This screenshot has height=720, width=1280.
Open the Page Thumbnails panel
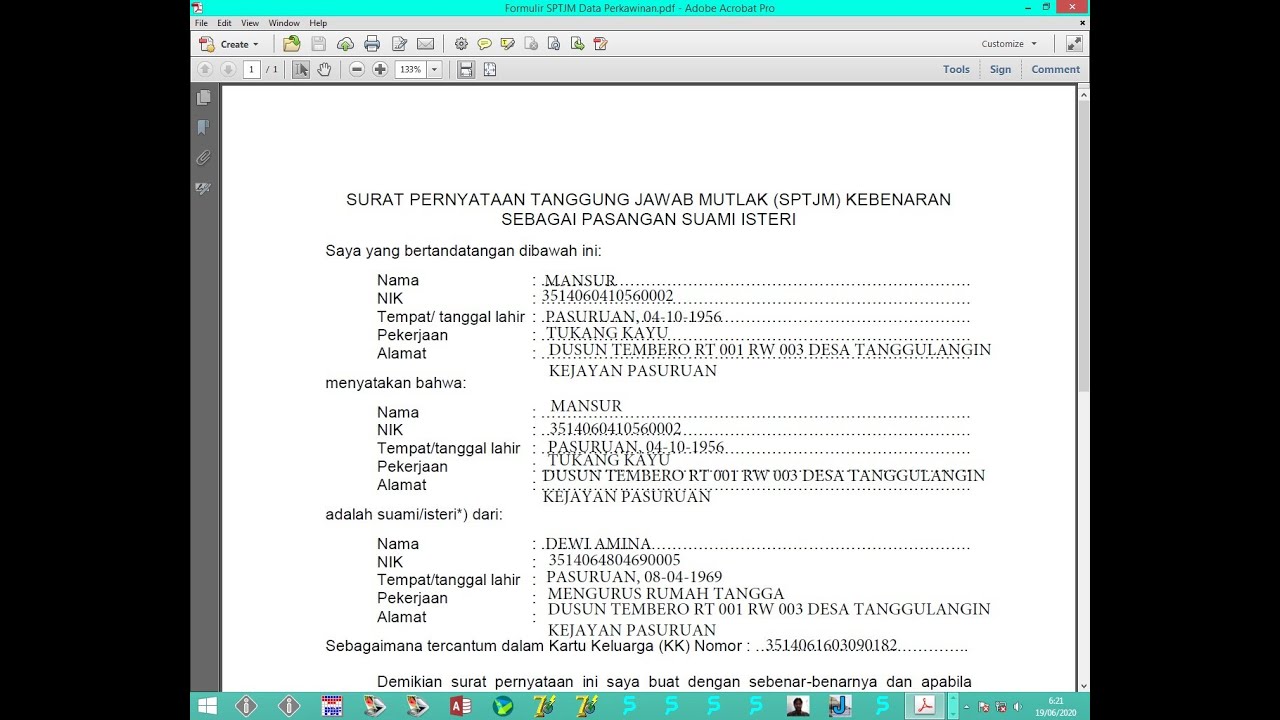tap(204, 98)
